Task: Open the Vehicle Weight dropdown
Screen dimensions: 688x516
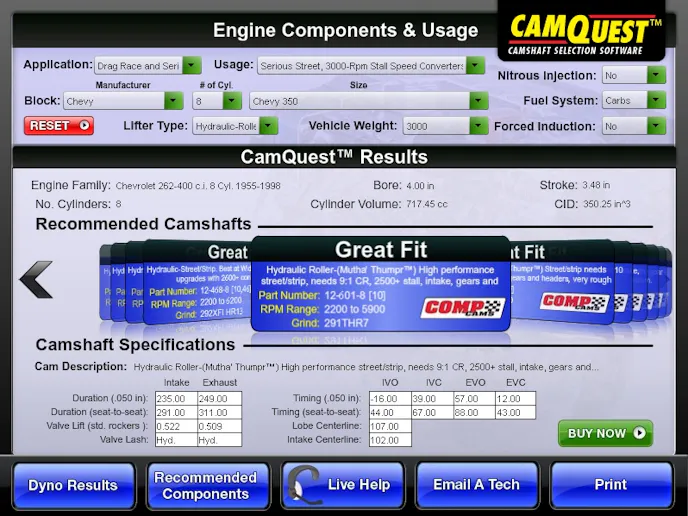Action: [444, 126]
